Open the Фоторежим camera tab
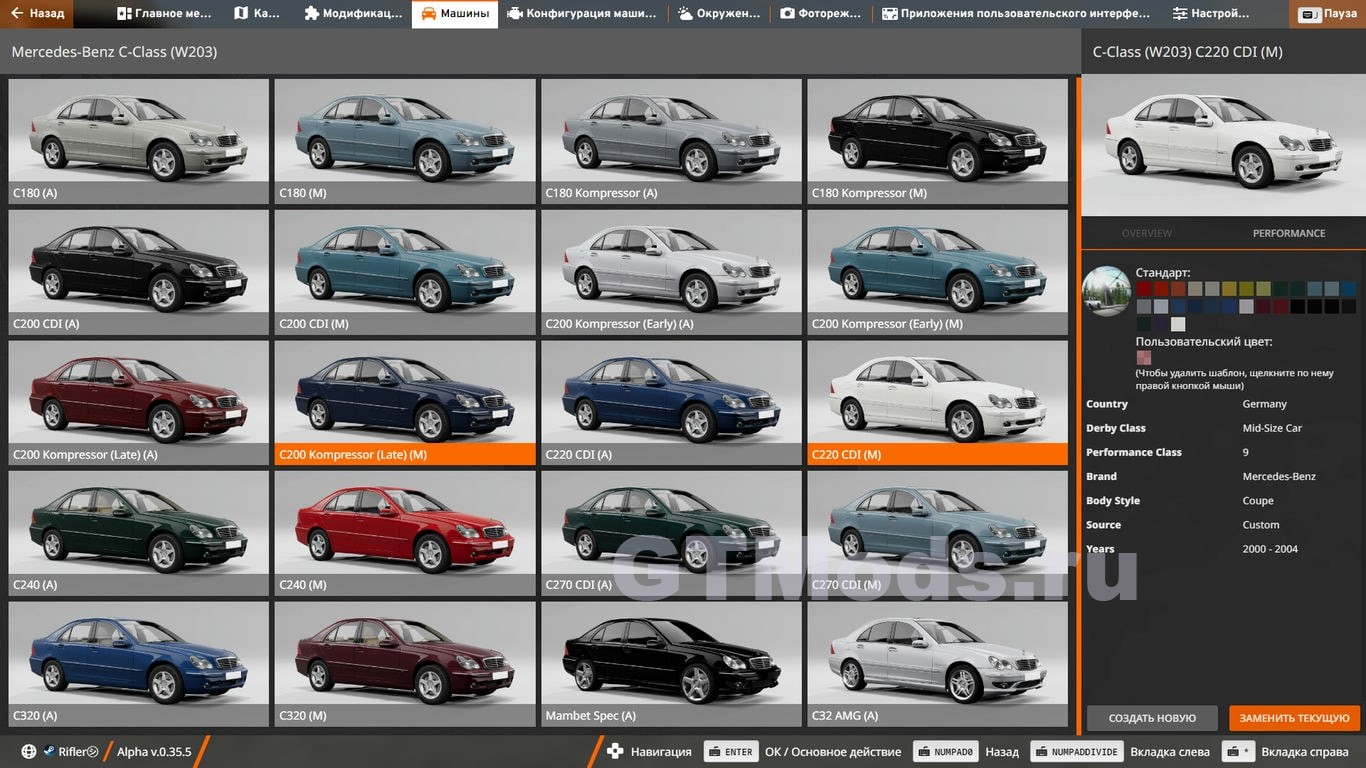Image resolution: width=1366 pixels, height=768 pixels. [x=821, y=14]
